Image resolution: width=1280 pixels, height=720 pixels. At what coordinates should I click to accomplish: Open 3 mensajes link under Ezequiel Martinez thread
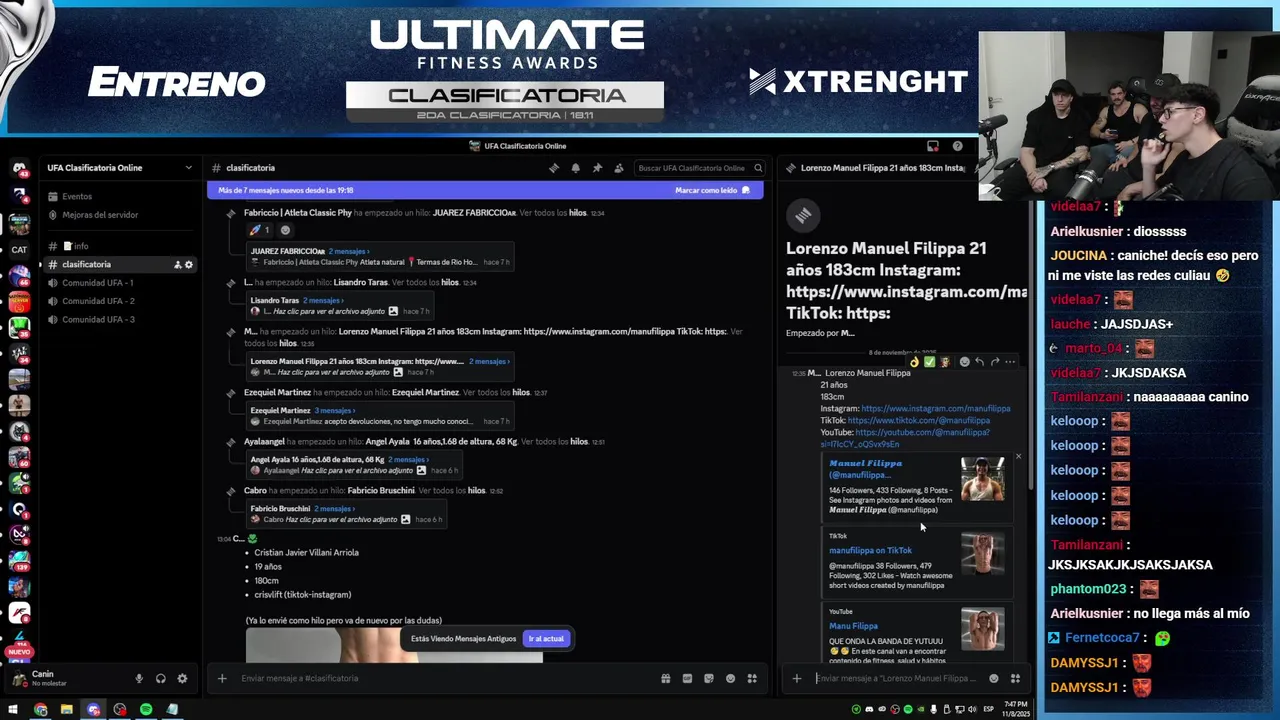click(334, 410)
